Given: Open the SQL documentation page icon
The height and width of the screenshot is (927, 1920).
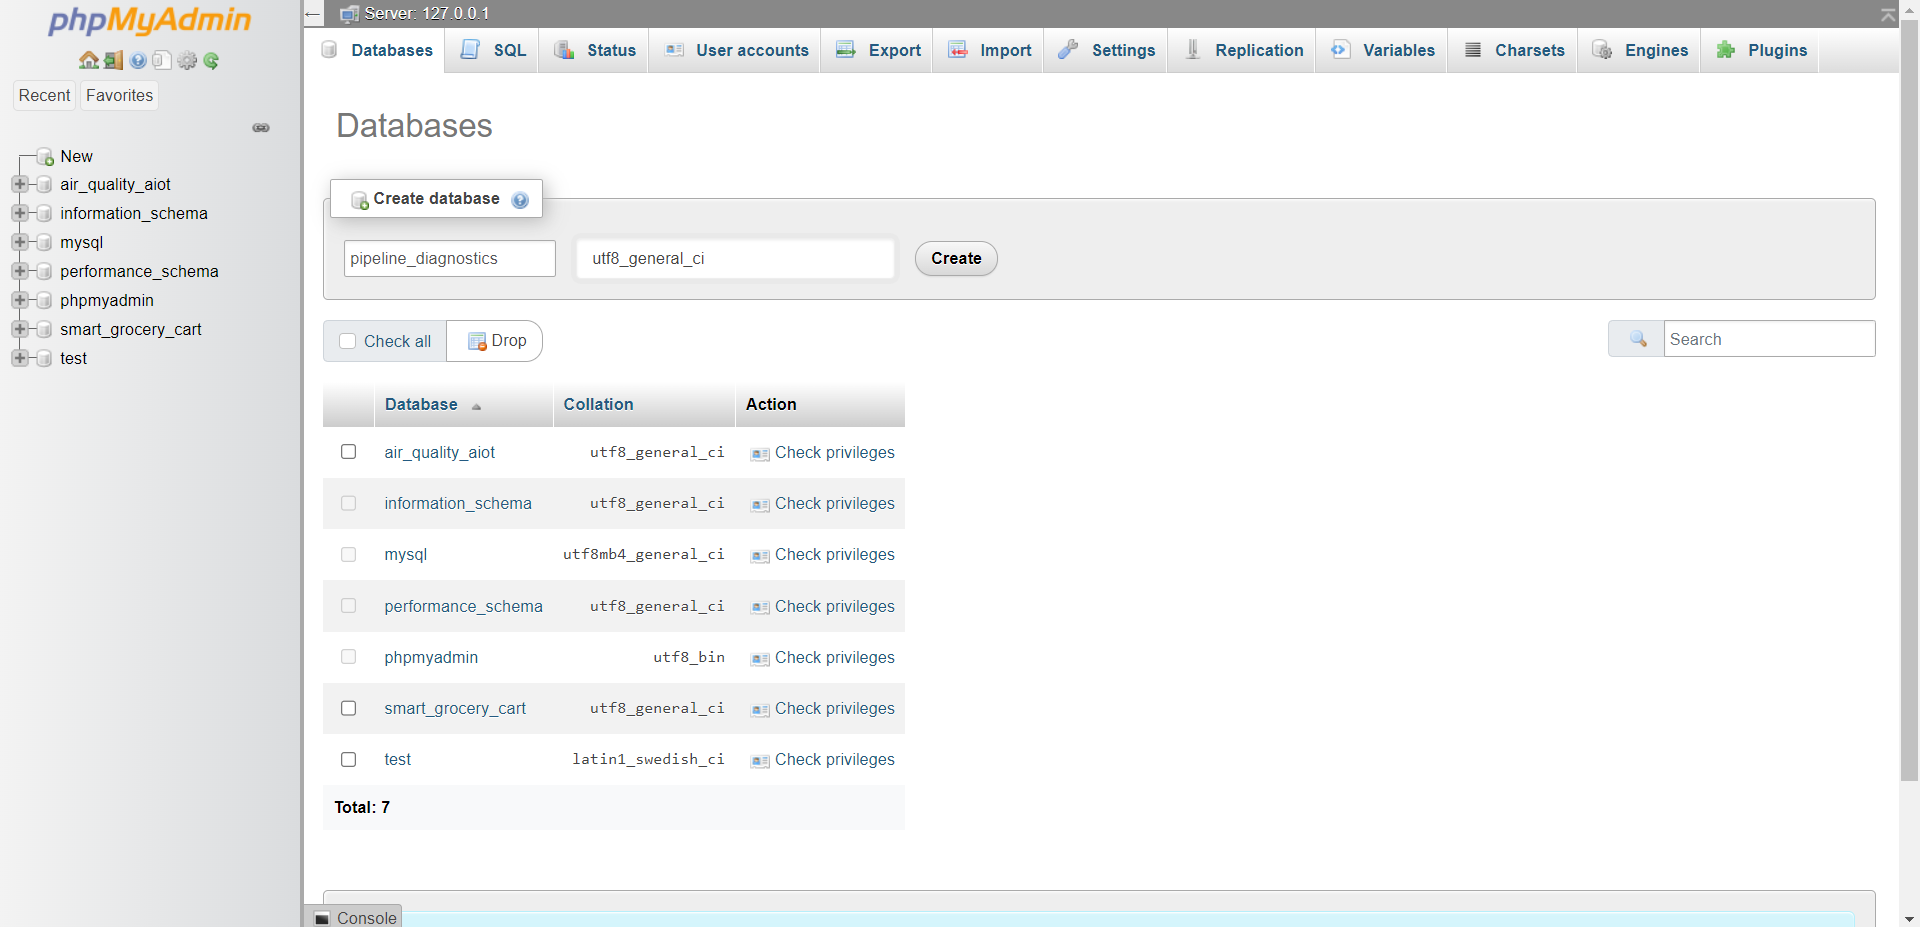Looking at the screenshot, I should click(x=162, y=60).
